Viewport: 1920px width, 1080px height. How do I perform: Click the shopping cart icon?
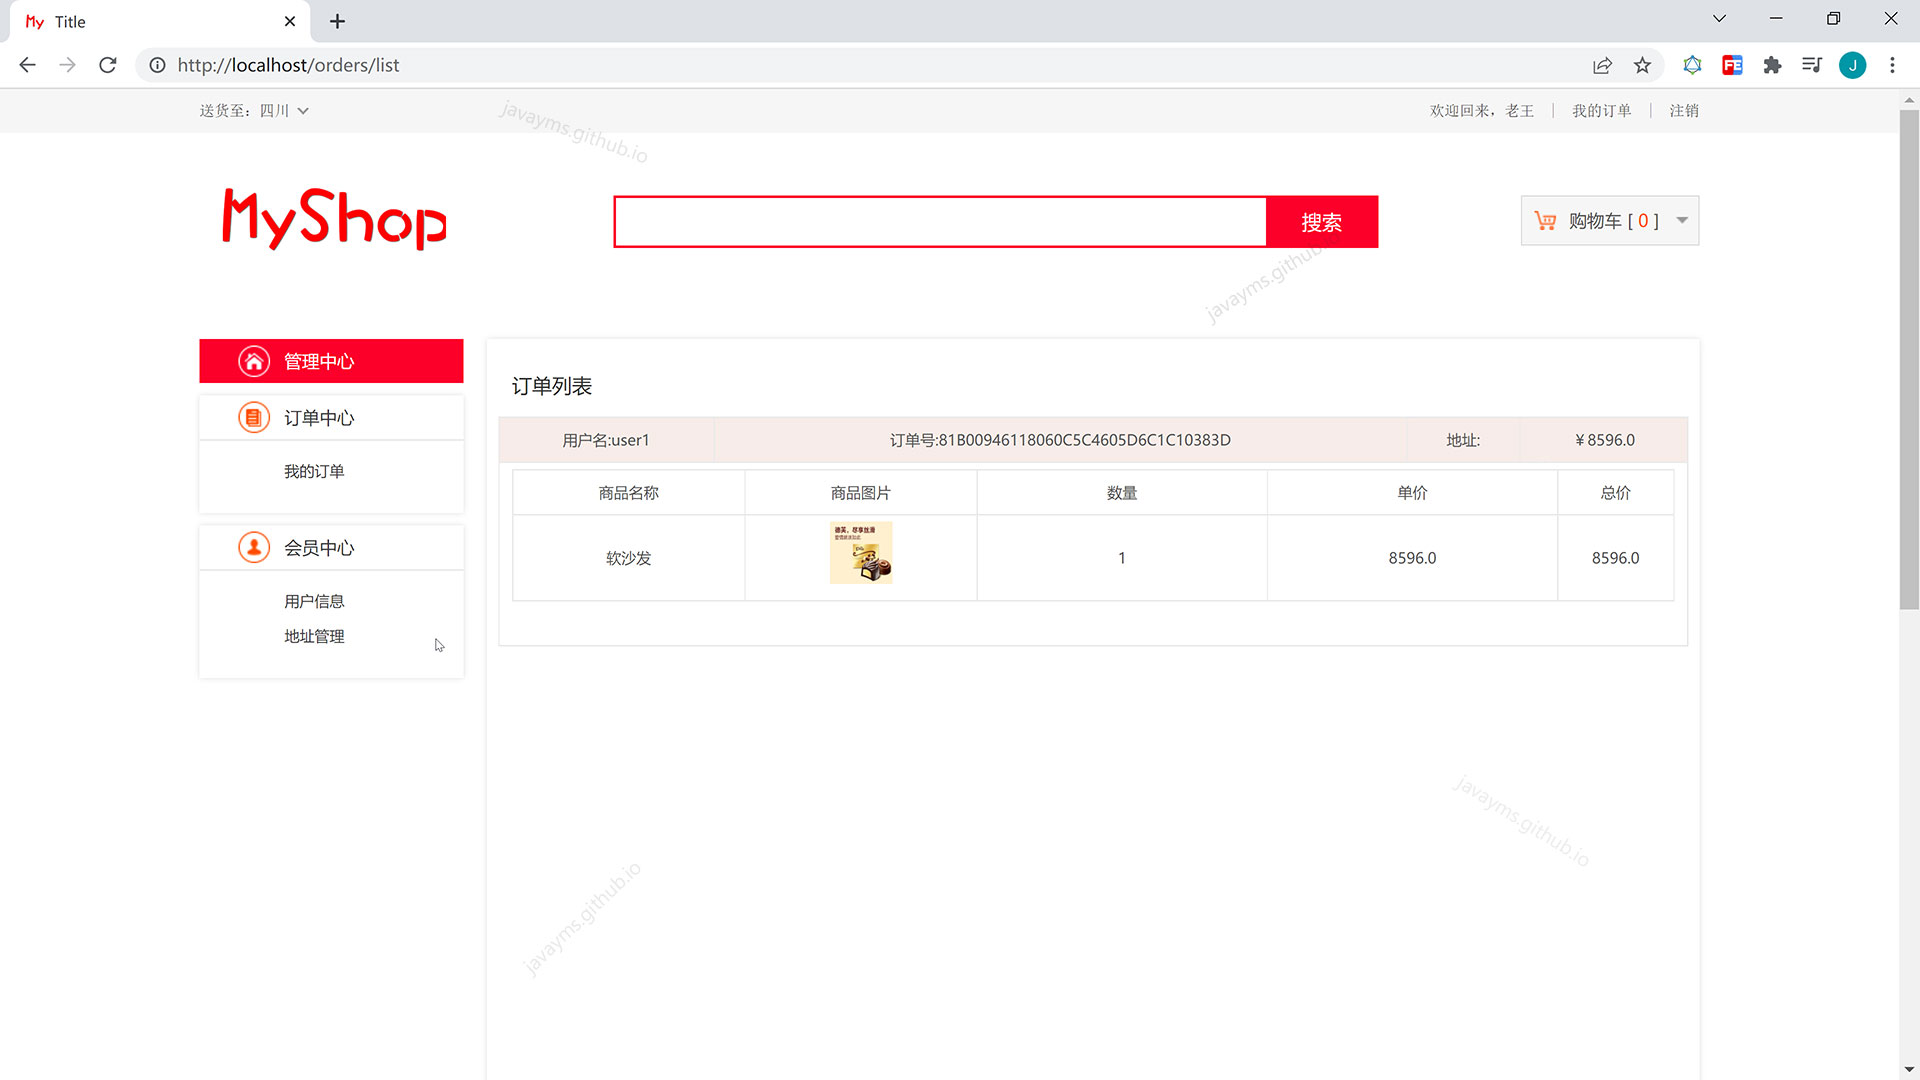tap(1546, 220)
